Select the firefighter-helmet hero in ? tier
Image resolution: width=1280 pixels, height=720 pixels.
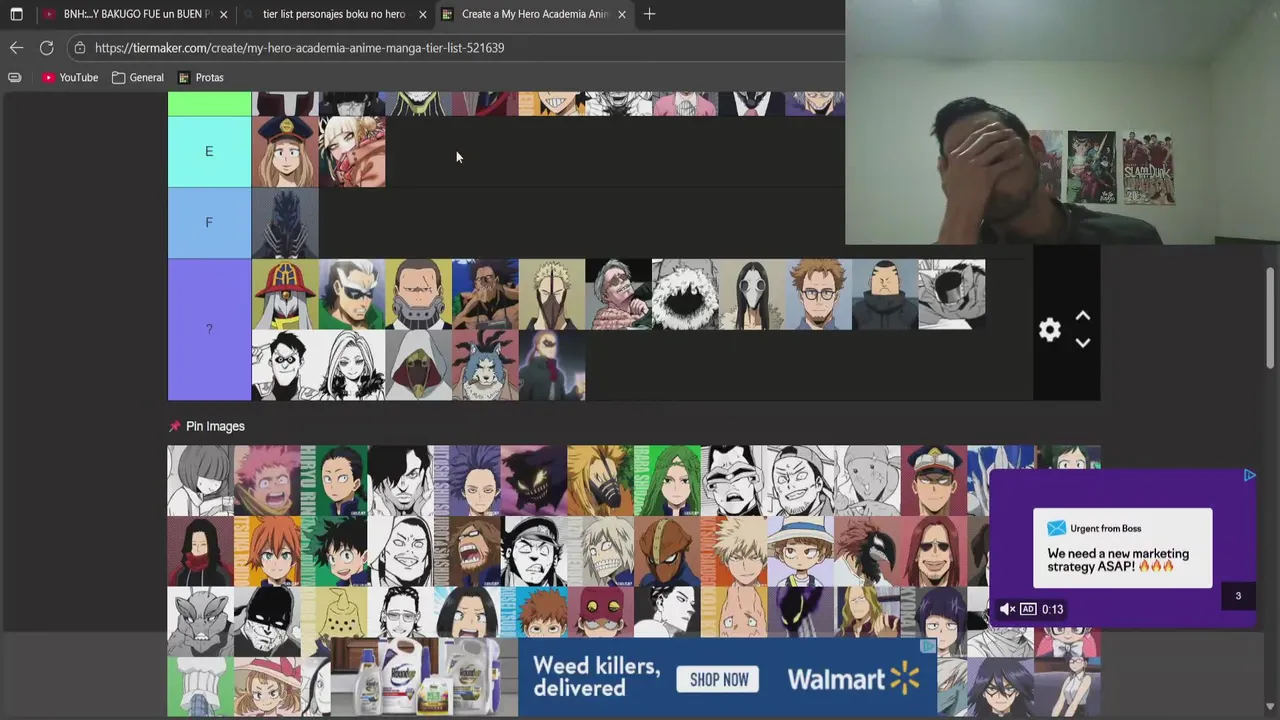click(285, 294)
